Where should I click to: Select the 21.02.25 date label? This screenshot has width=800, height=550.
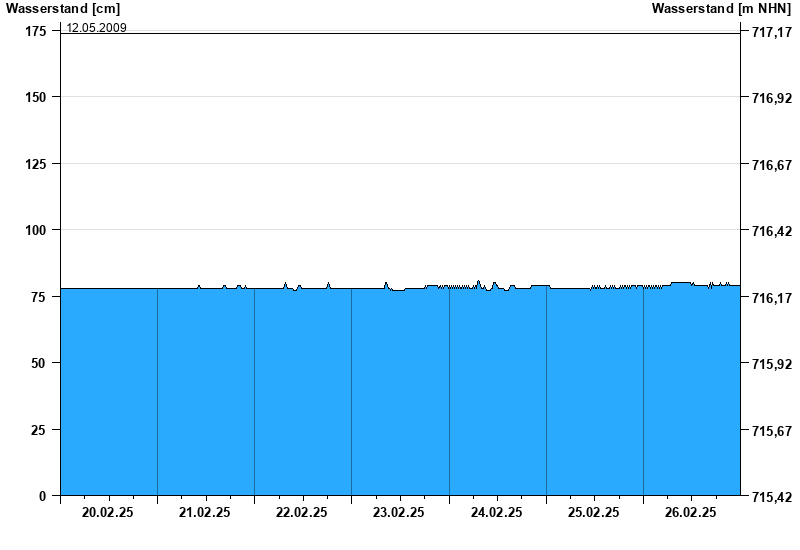(205, 512)
